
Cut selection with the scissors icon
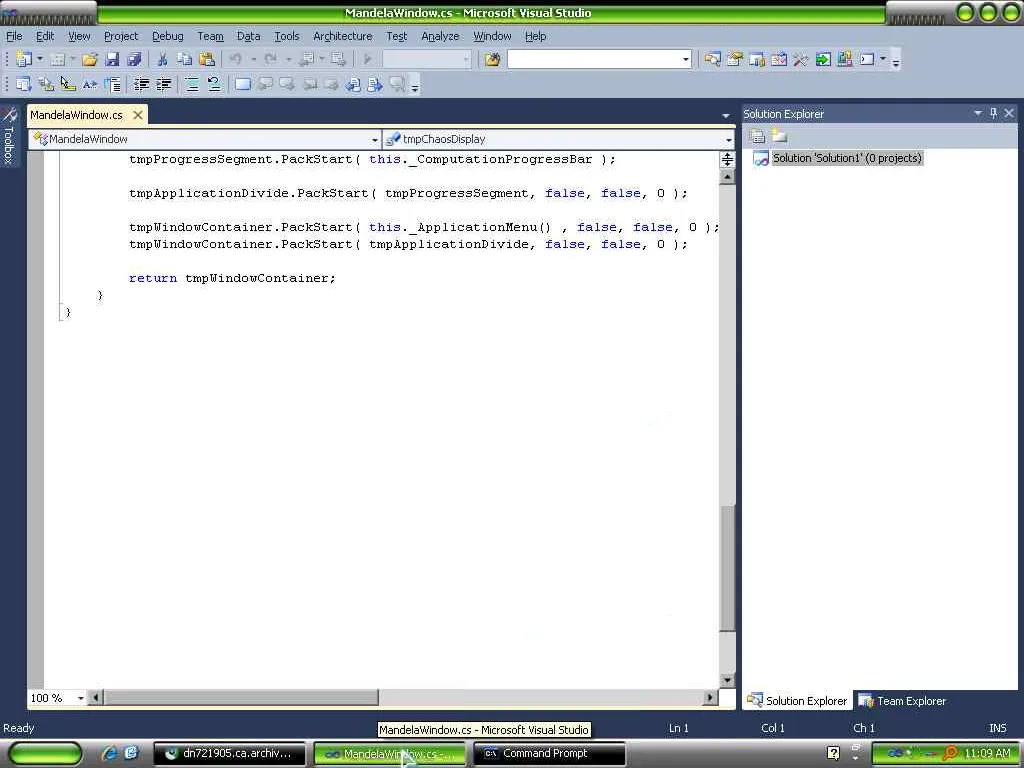coord(163,59)
